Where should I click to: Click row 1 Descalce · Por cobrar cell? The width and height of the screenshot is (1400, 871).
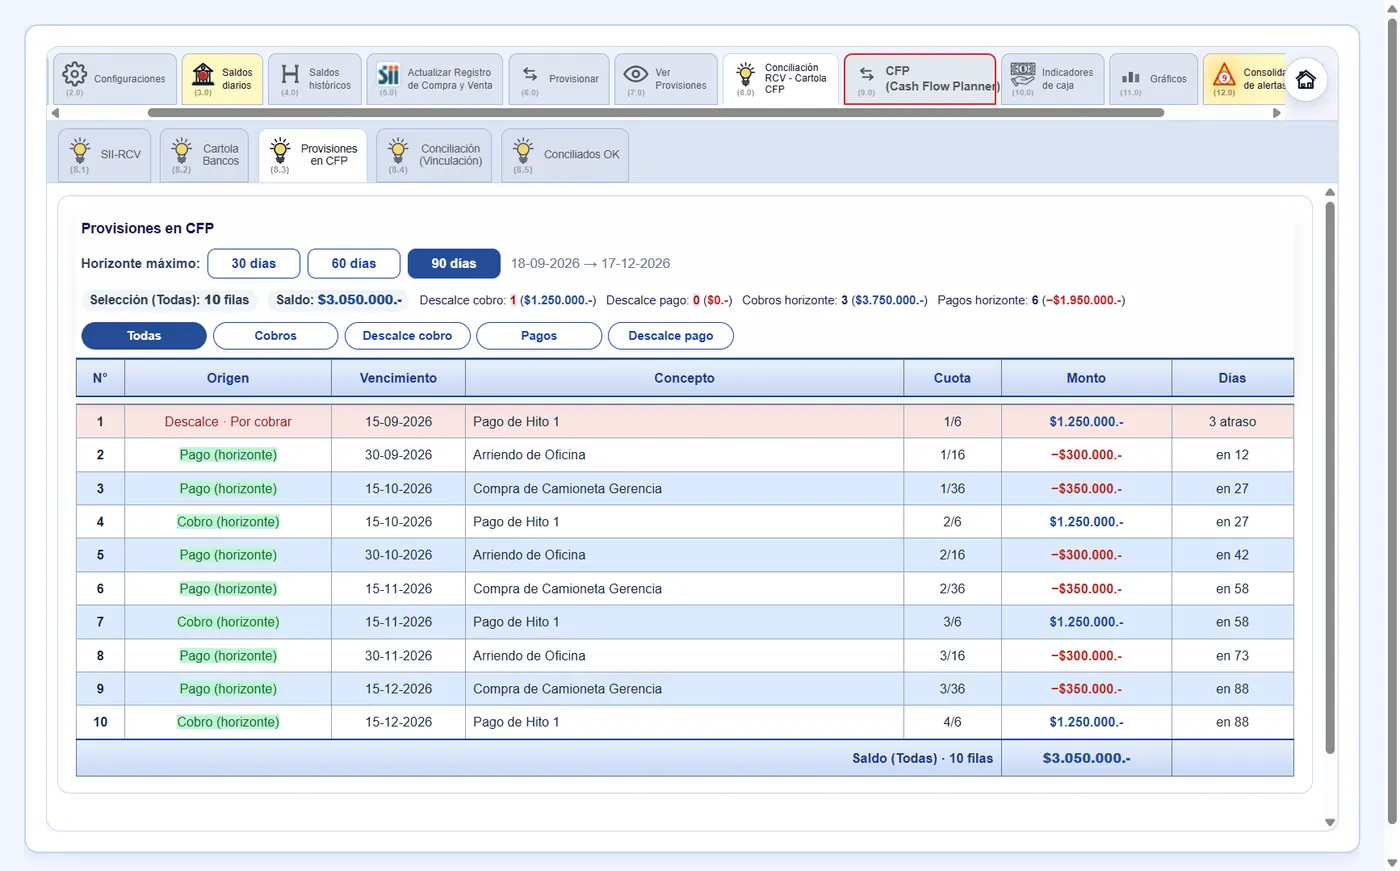(x=228, y=422)
